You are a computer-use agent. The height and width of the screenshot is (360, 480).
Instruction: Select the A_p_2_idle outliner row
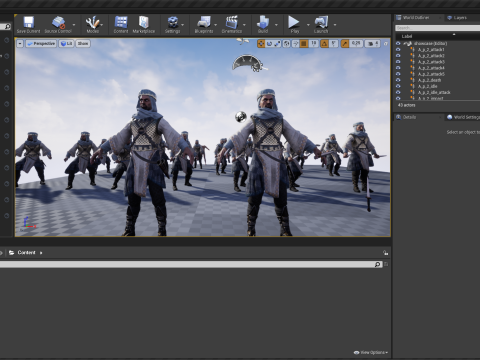[438, 86]
